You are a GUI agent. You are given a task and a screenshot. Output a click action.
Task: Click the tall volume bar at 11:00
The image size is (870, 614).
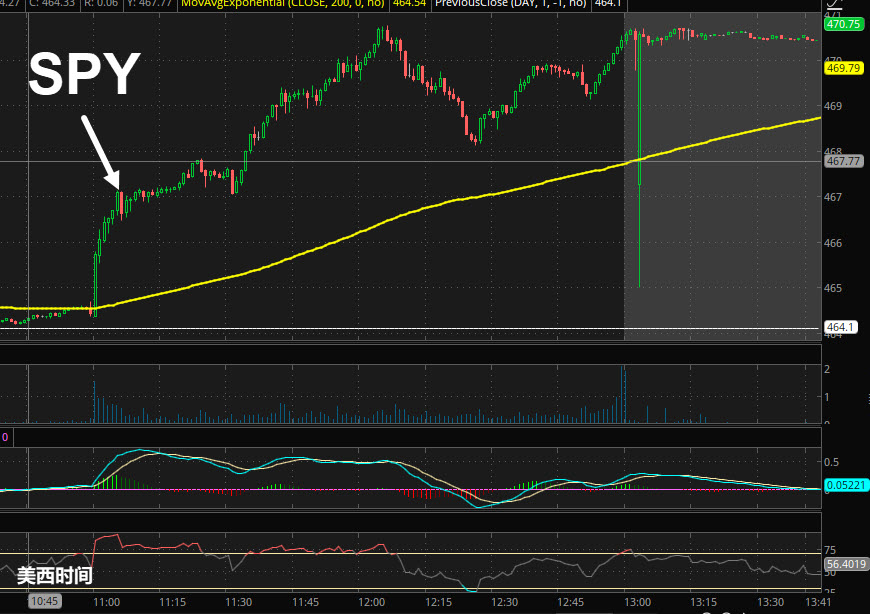(x=94, y=402)
